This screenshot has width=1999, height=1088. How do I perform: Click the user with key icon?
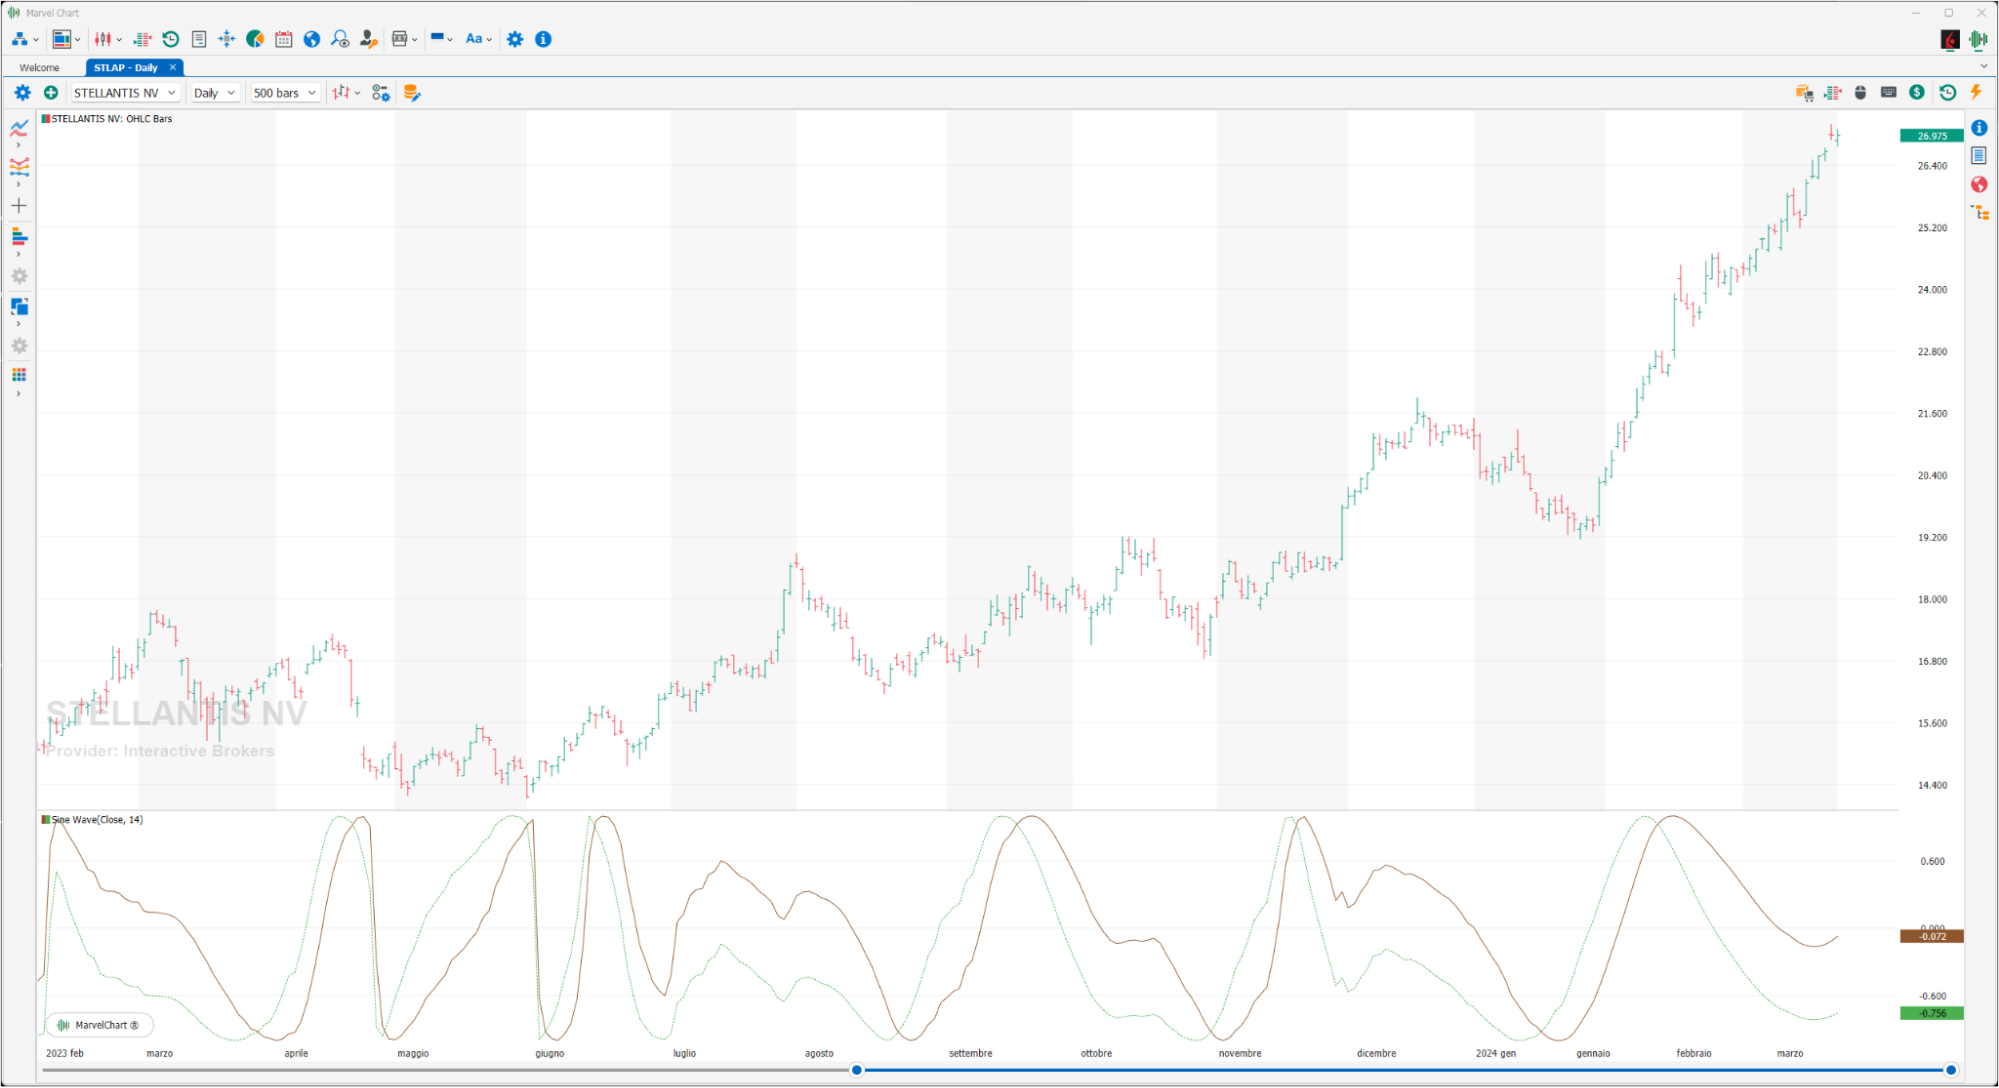coord(368,39)
